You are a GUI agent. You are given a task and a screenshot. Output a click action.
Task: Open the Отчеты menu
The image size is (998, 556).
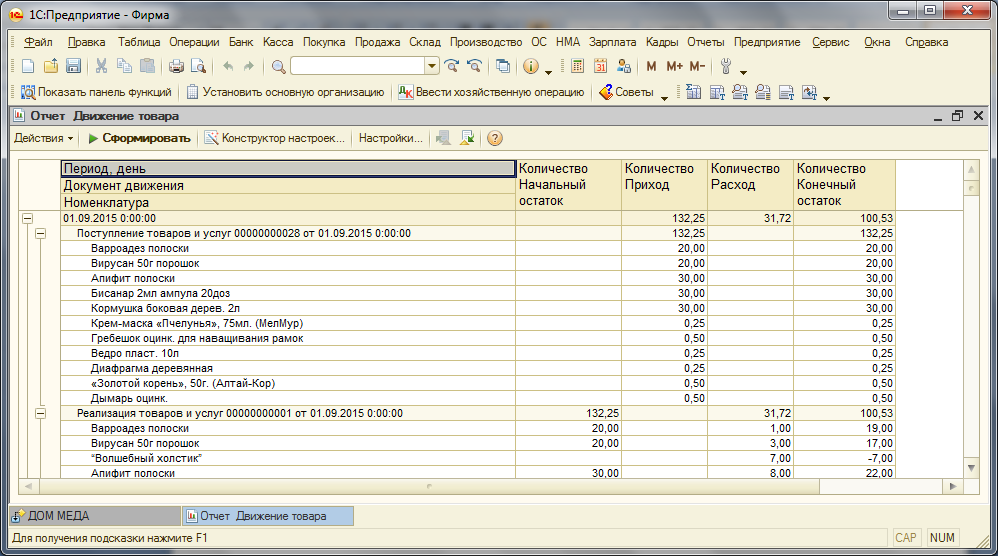click(705, 42)
